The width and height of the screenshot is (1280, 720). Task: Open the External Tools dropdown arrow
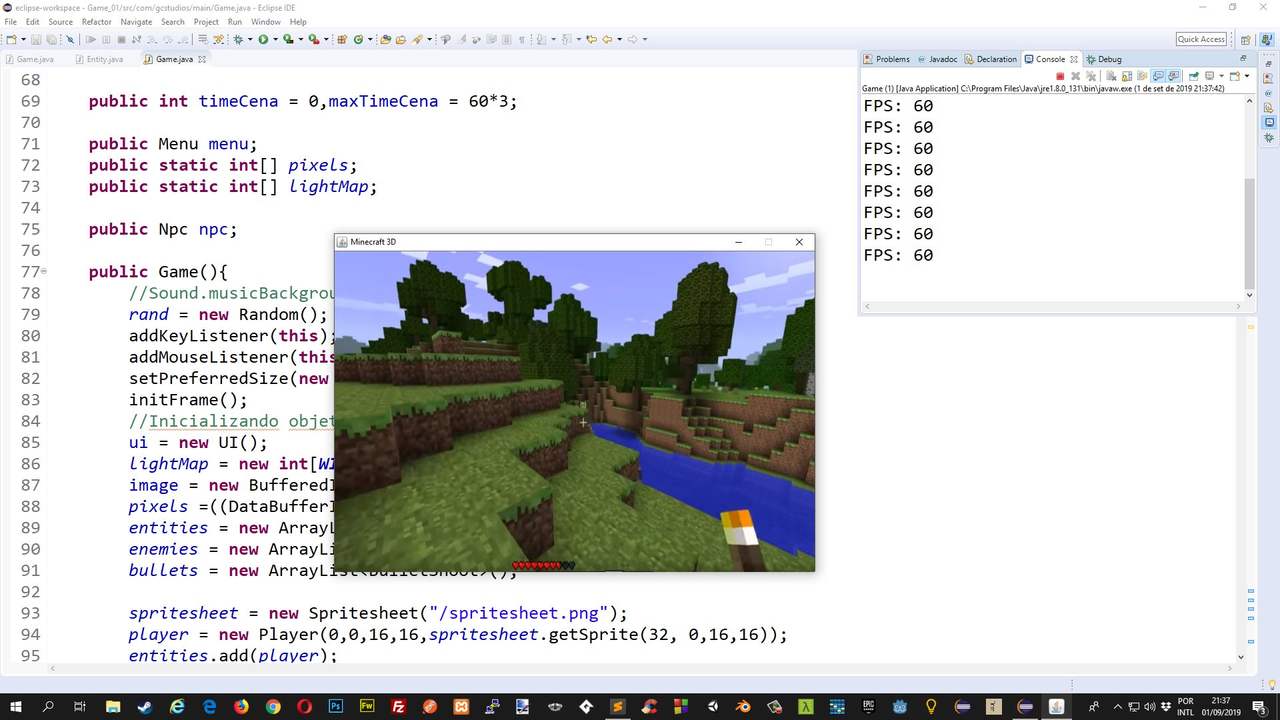[x=326, y=40]
